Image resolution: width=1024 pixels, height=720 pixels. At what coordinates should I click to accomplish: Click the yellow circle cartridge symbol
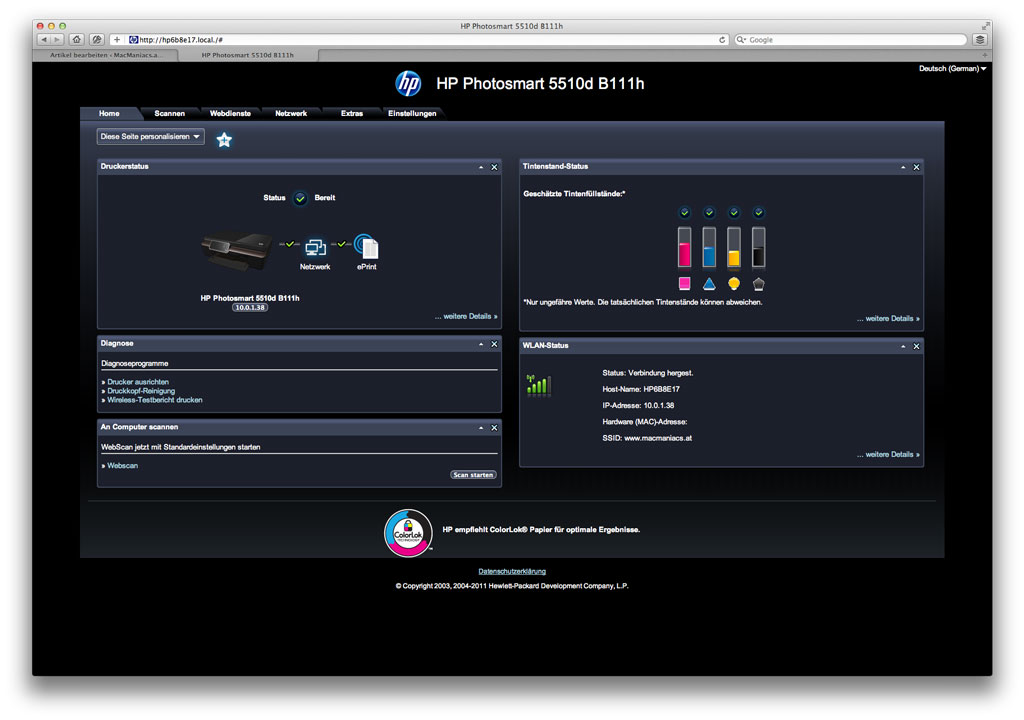[x=734, y=284]
